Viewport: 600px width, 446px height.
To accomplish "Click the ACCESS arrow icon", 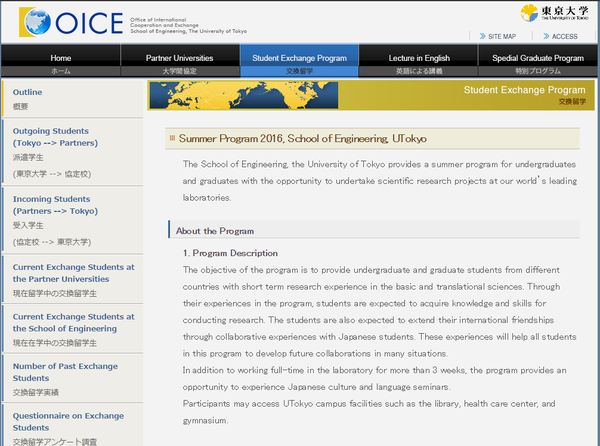I will (546, 36).
